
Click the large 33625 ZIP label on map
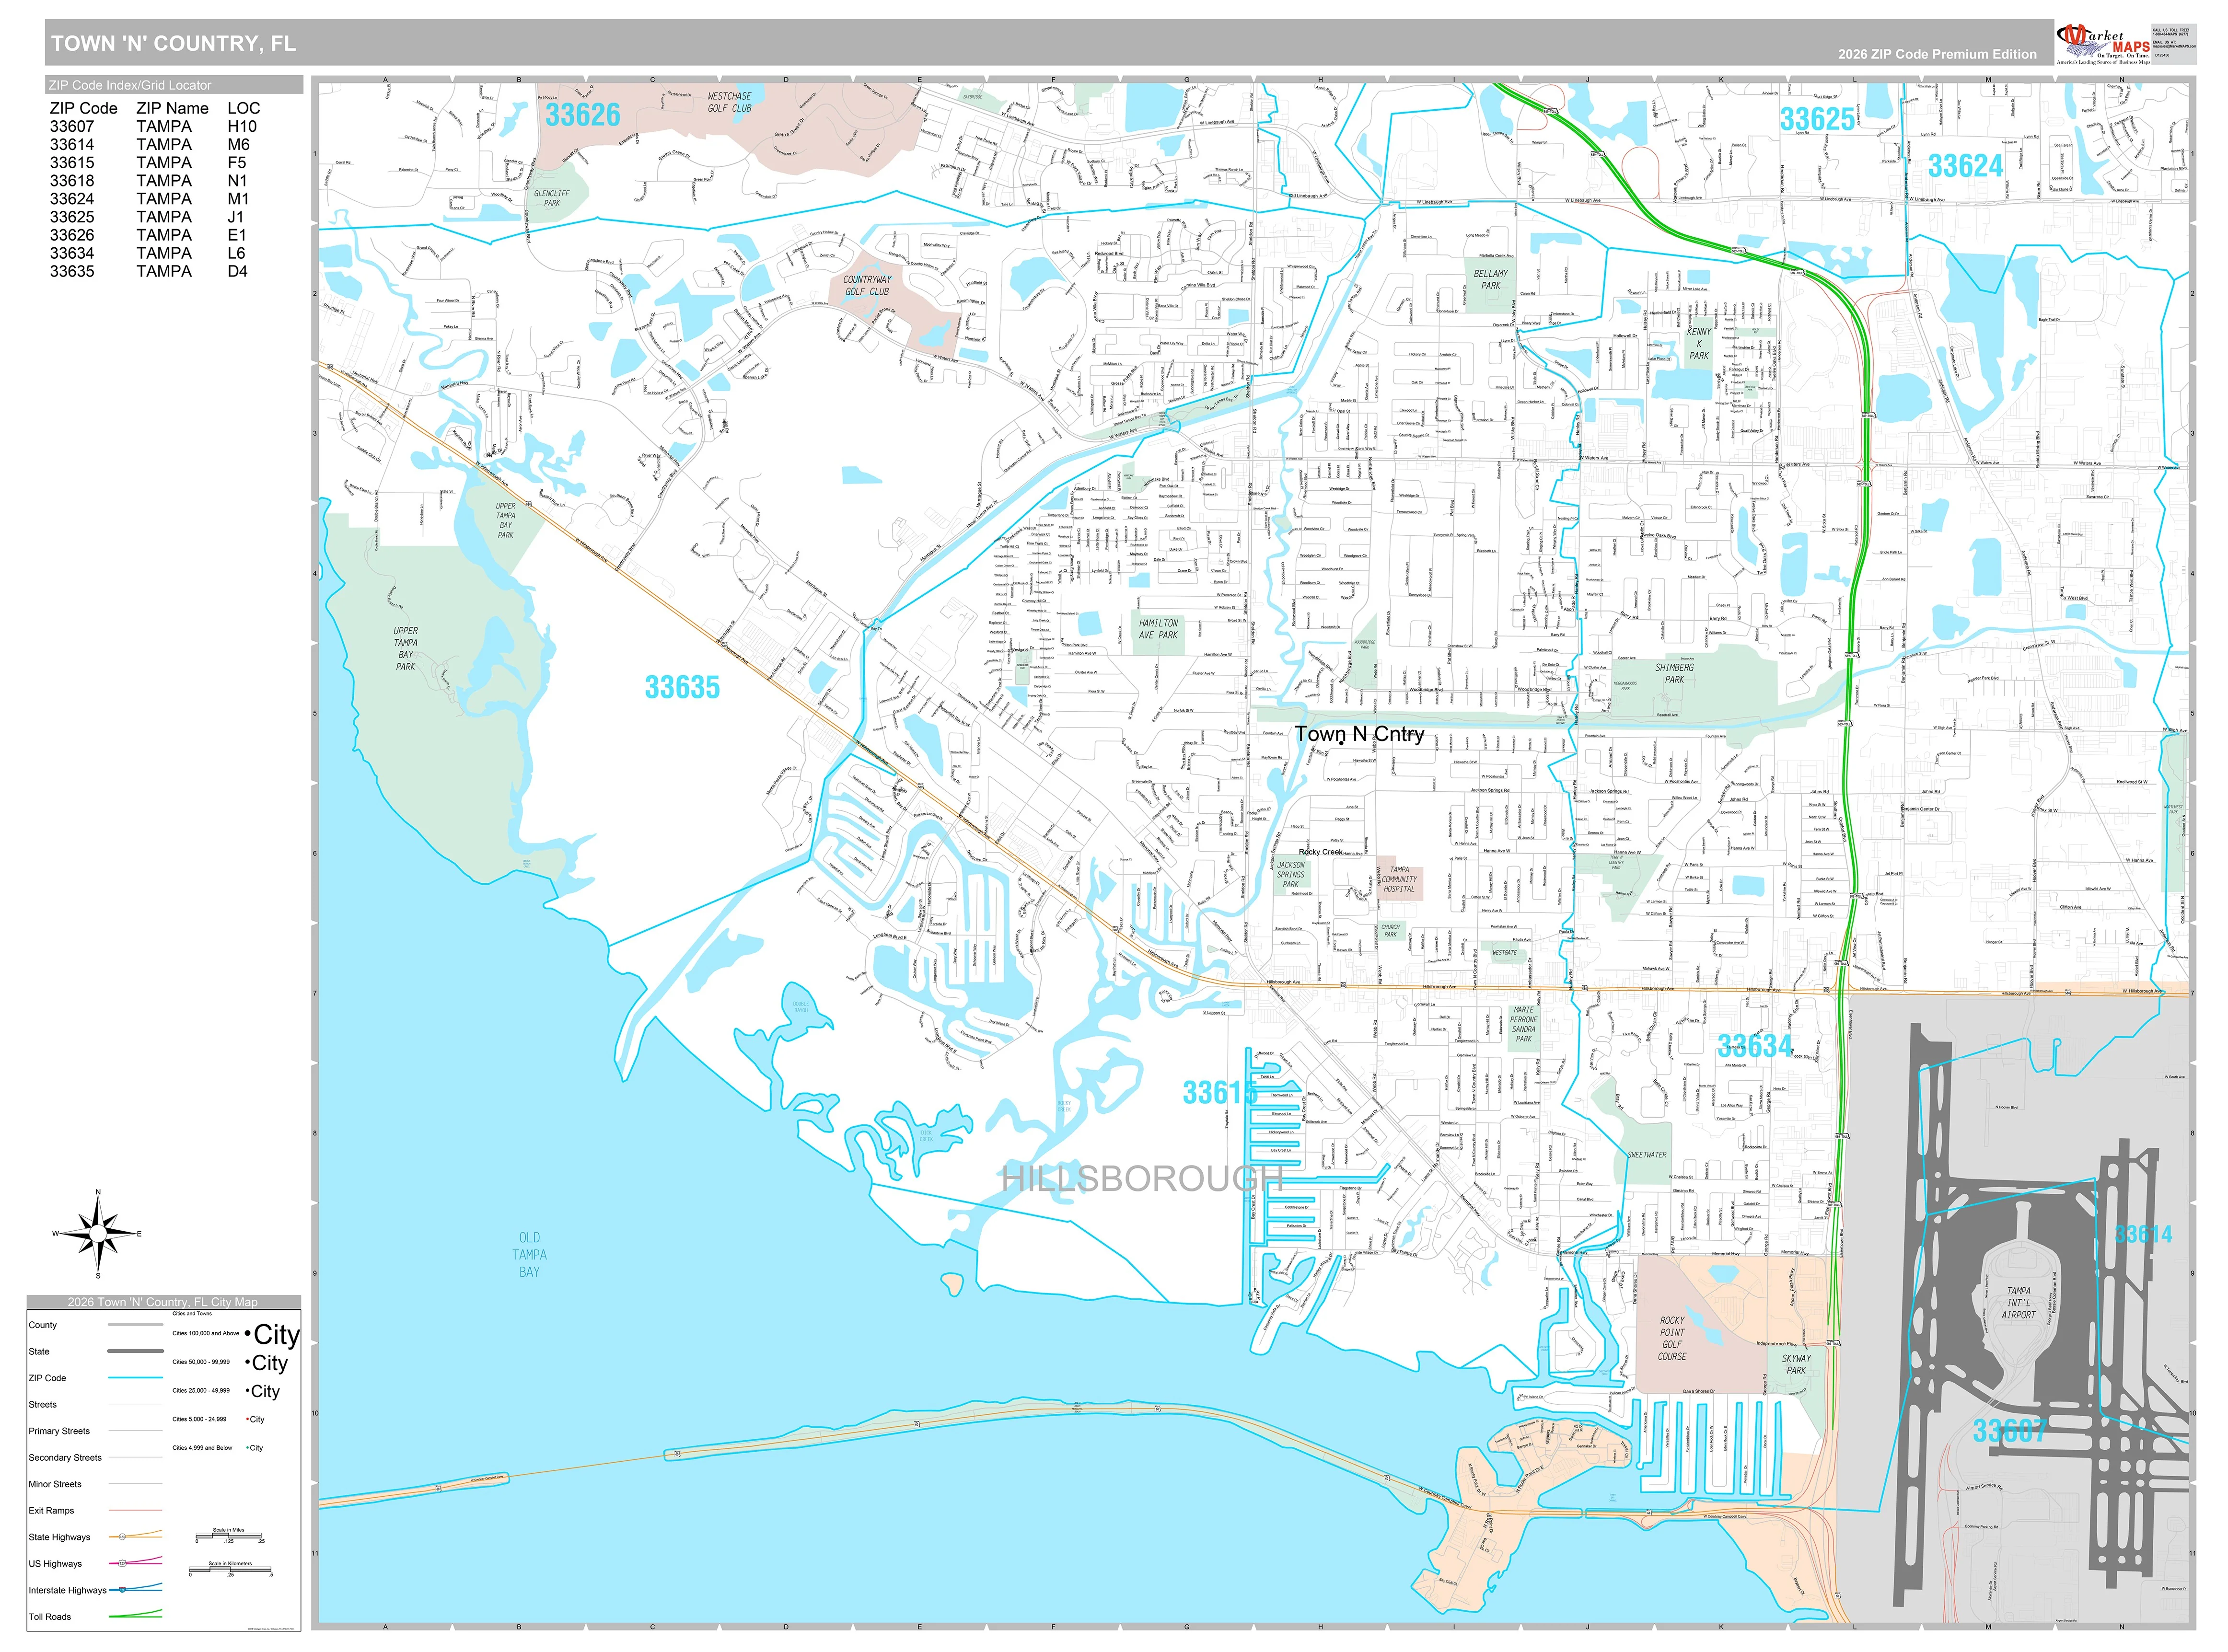tap(1817, 120)
